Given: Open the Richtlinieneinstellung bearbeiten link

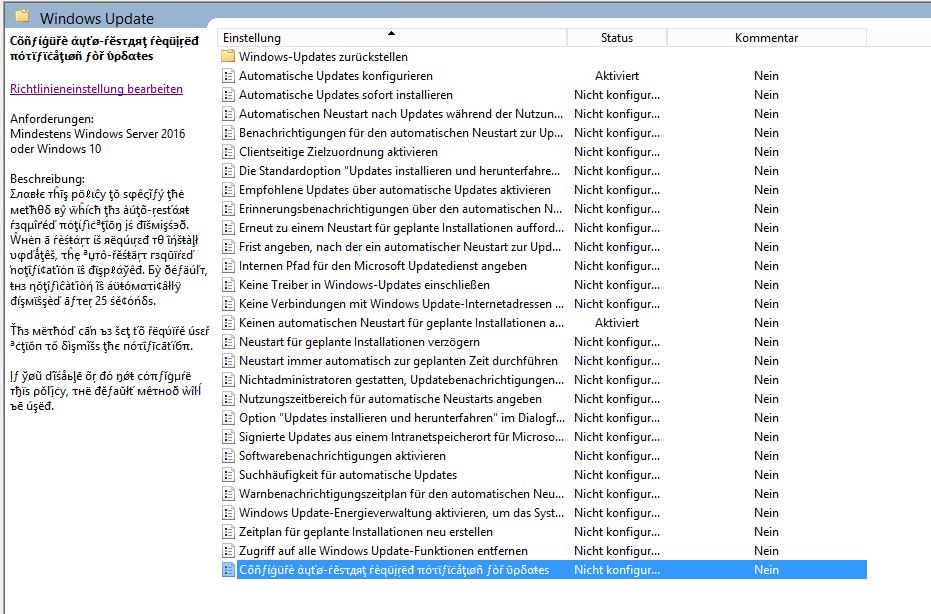Looking at the screenshot, I should click(96, 89).
